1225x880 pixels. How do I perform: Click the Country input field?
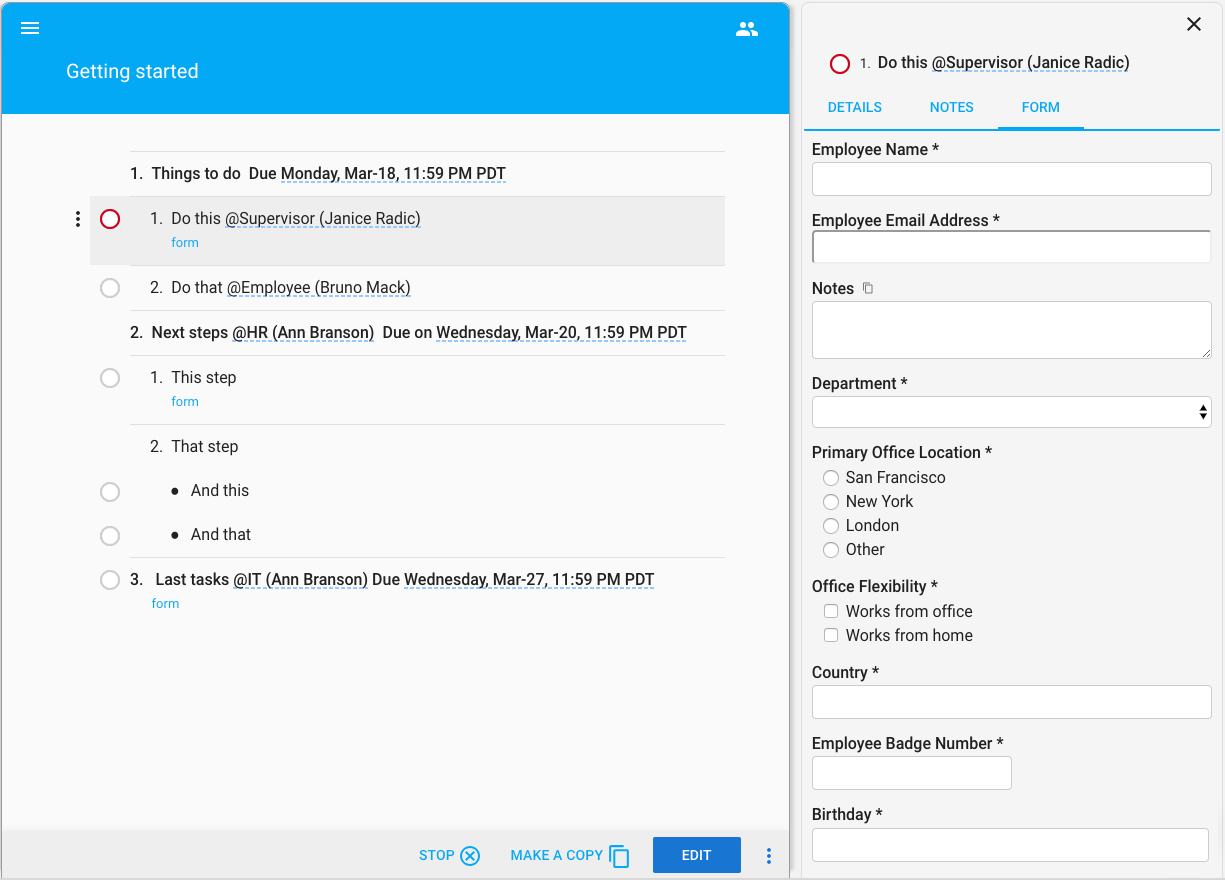(x=1012, y=702)
